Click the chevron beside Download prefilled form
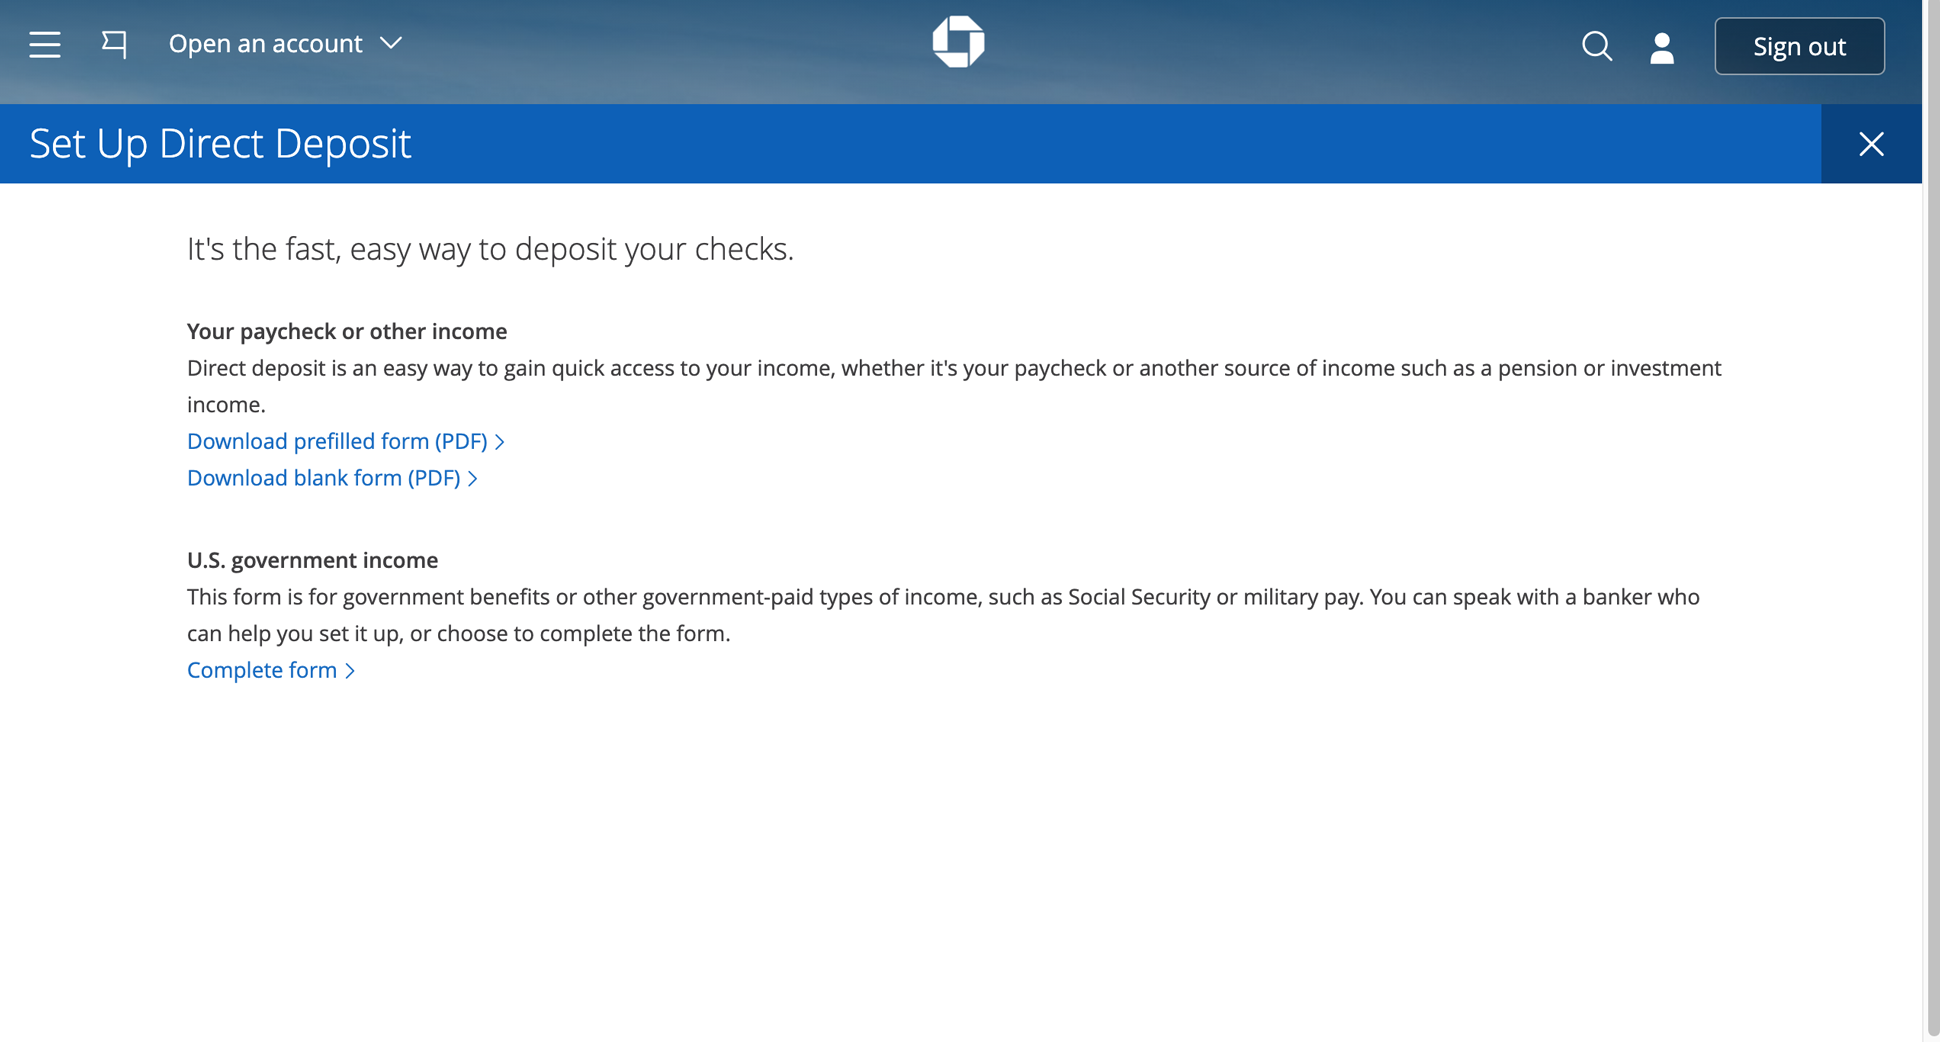Image resolution: width=1940 pixels, height=1042 pixels. pos(499,441)
